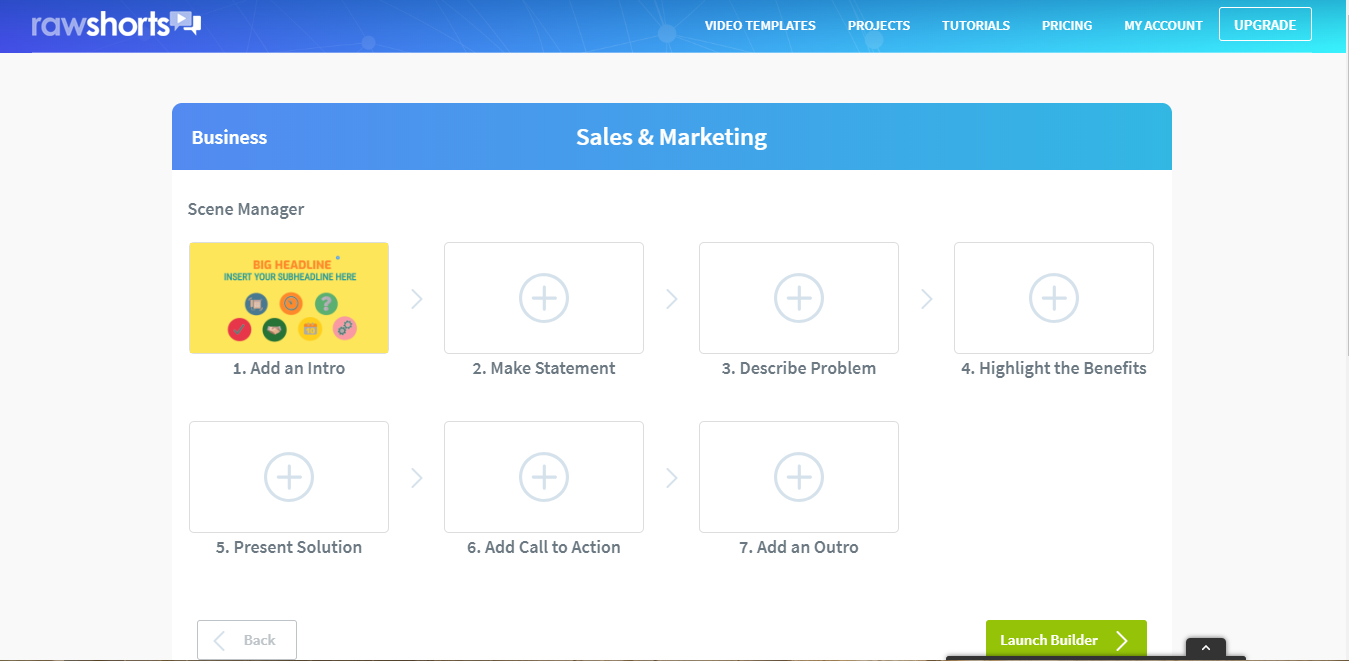
Task: Go to Tutorials
Action: click(x=976, y=26)
